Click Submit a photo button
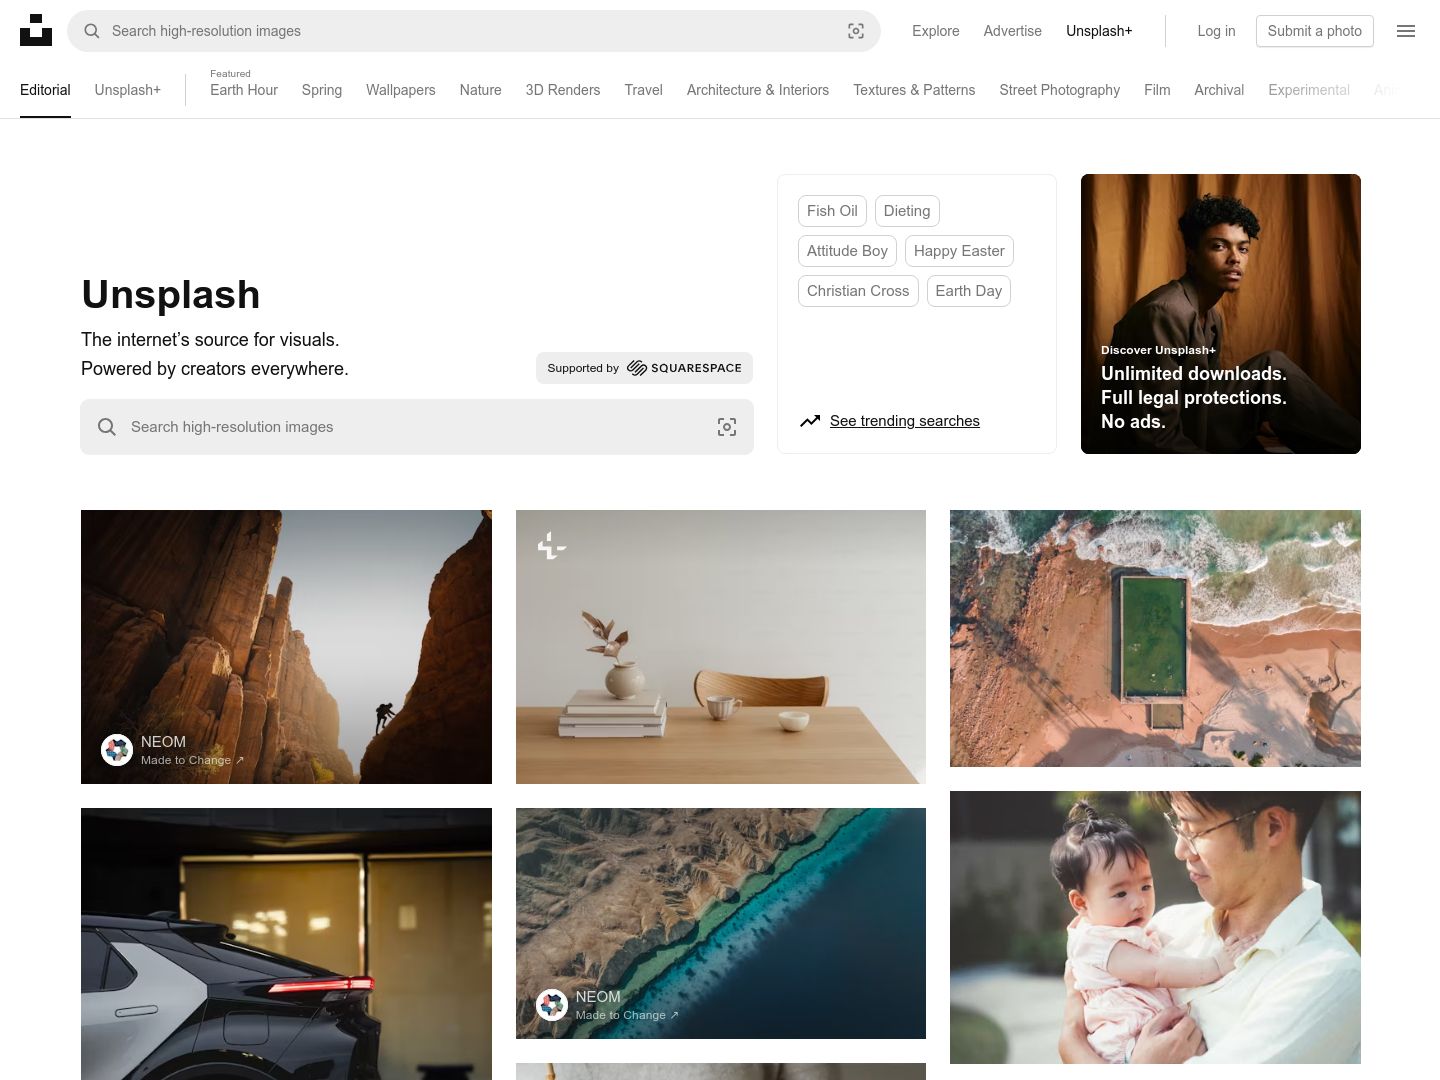The width and height of the screenshot is (1440, 1080). point(1315,31)
